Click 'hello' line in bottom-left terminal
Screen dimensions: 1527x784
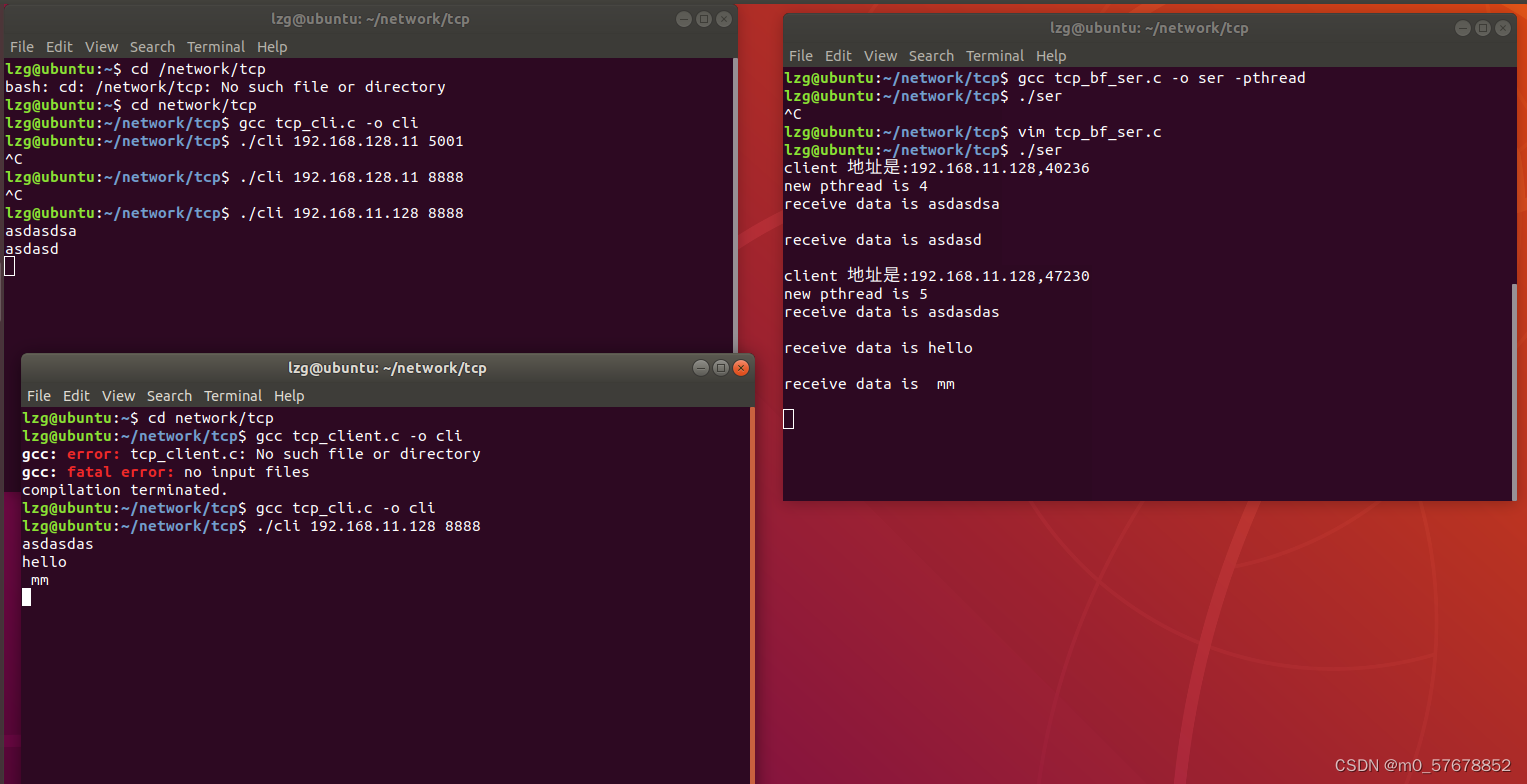click(x=44, y=562)
